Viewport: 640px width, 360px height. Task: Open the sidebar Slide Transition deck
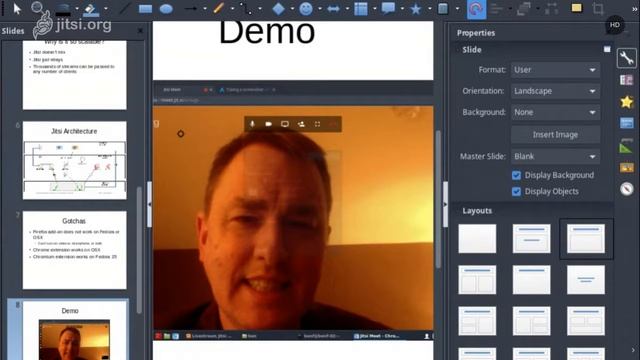(x=626, y=80)
